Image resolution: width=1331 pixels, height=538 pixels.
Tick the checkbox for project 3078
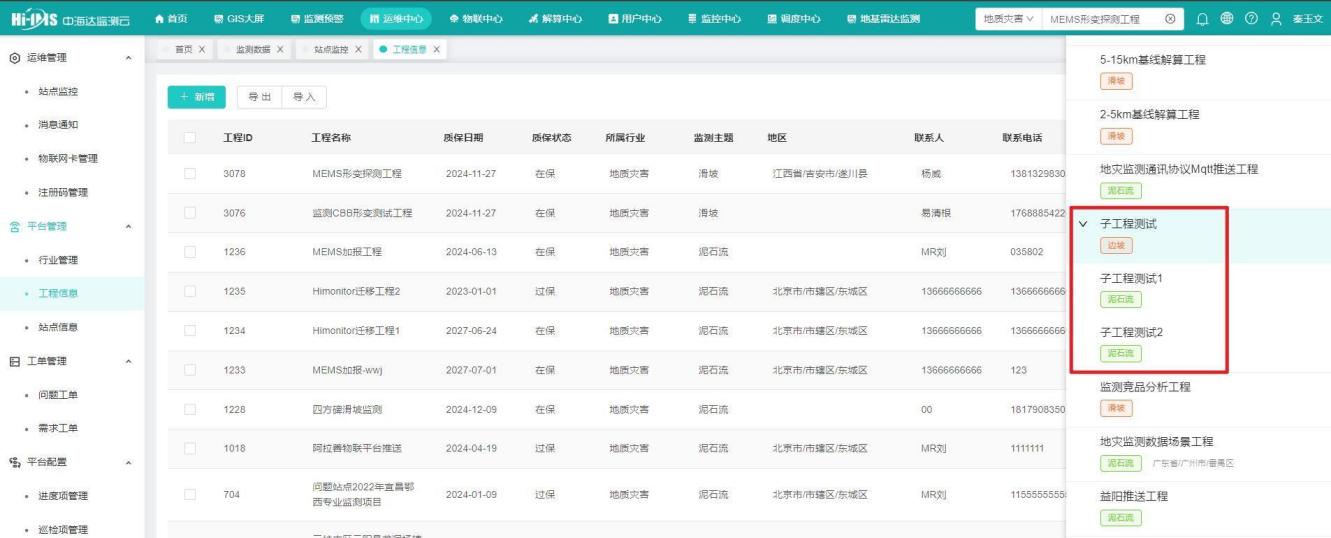click(190, 173)
